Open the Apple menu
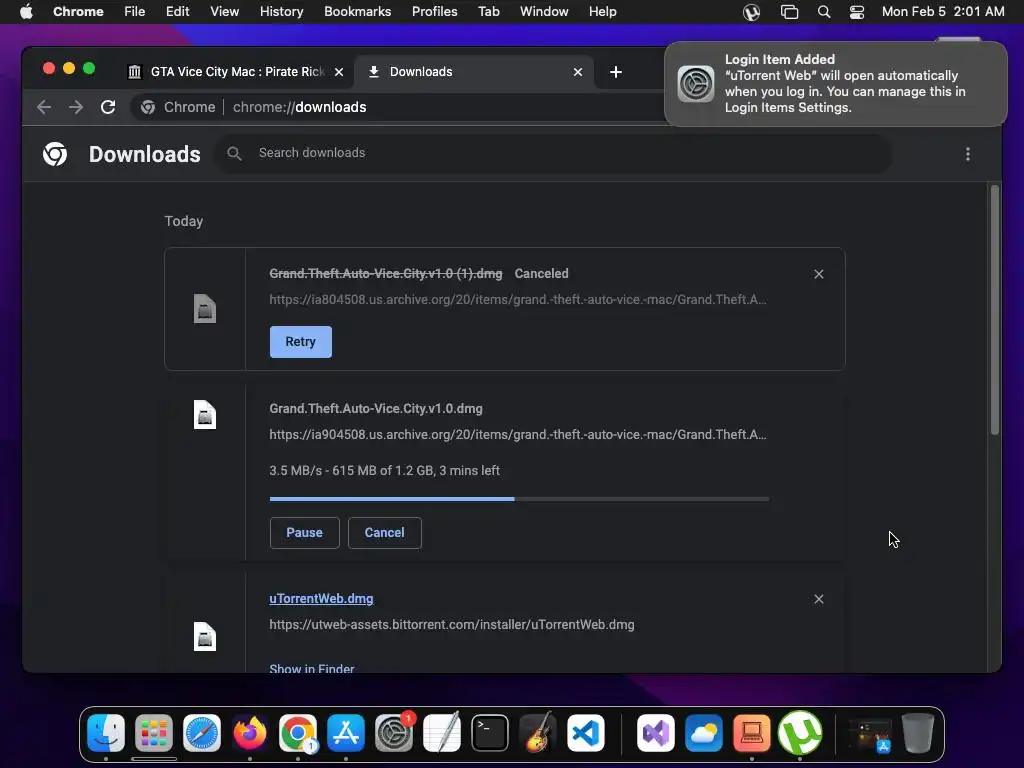This screenshot has height=768, width=1024. (x=26, y=12)
